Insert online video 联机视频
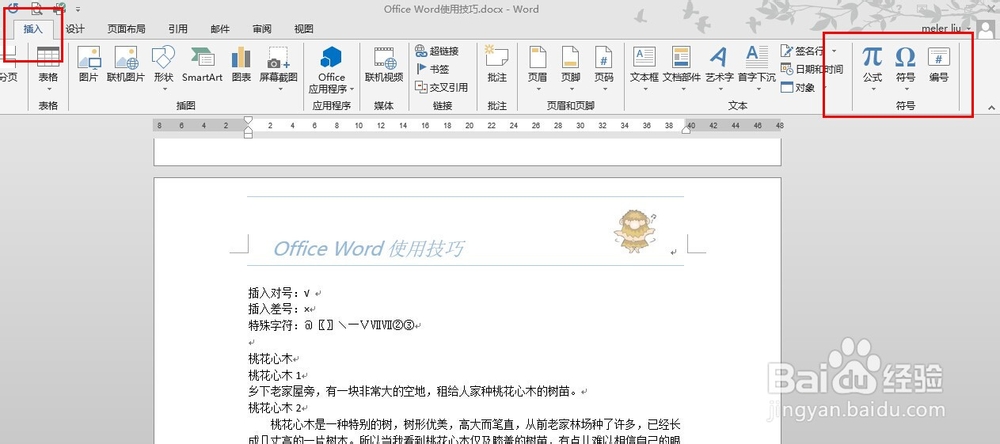This screenshot has height=444, width=1000. coord(384,65)
